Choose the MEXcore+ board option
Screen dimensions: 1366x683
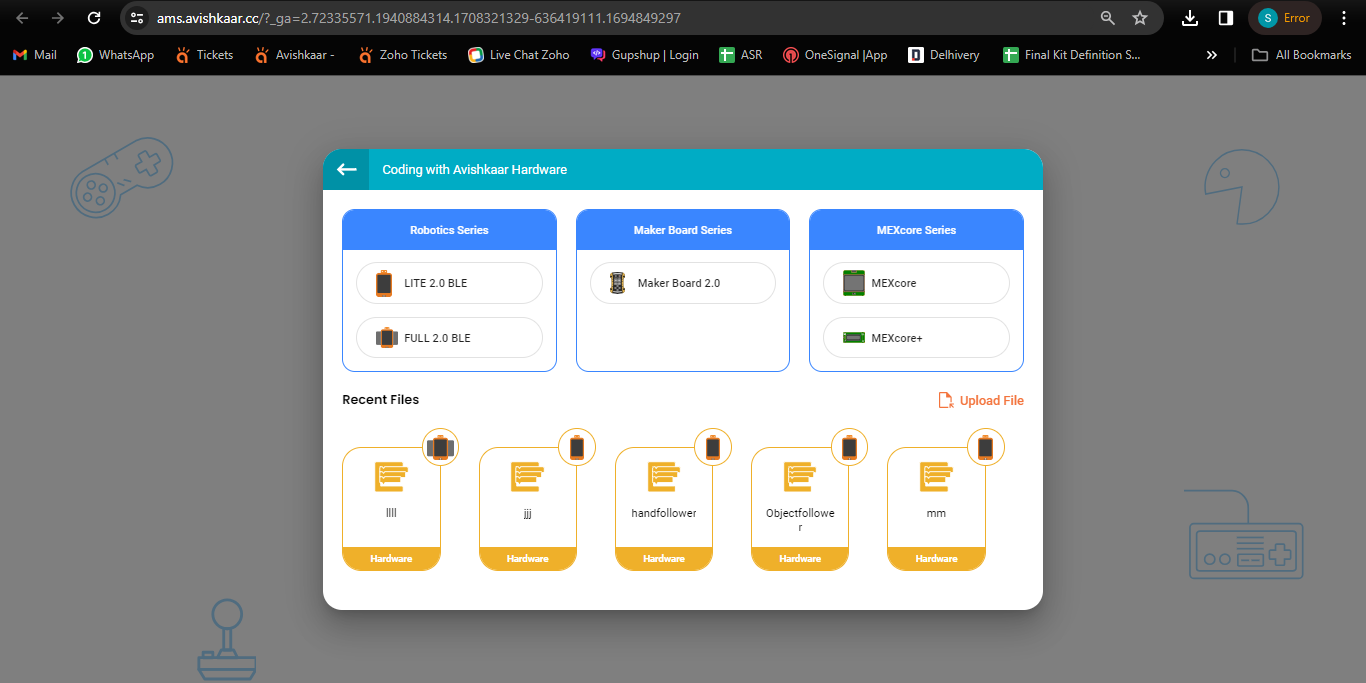coord(916,338)
